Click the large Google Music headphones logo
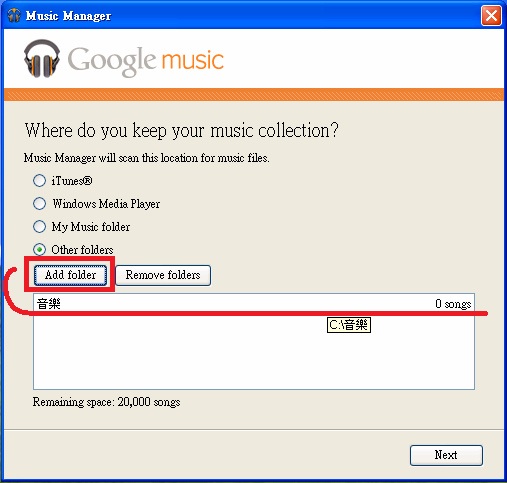 [42, 58]
